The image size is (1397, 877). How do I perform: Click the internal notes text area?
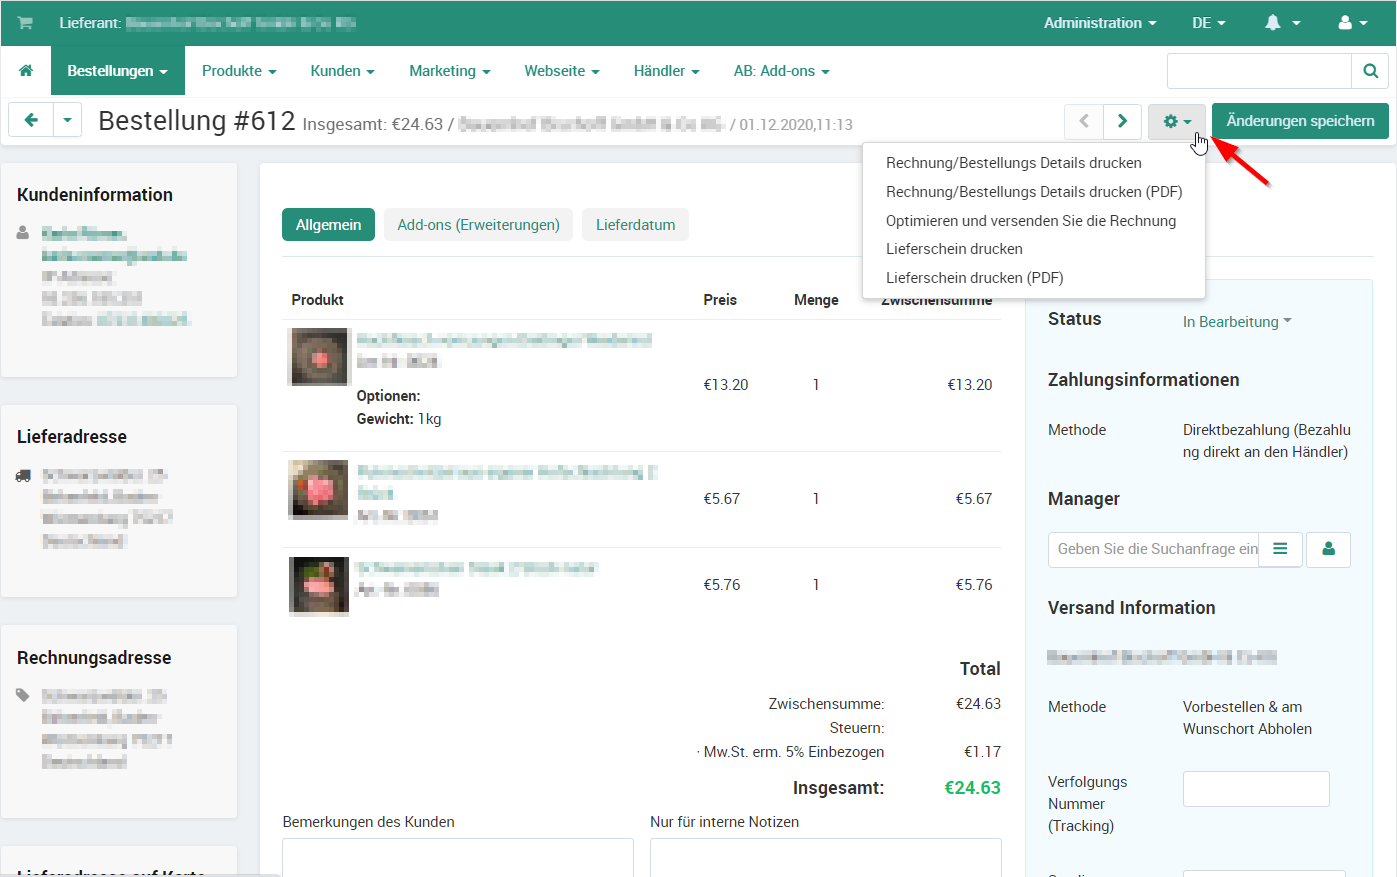(826, 858)
